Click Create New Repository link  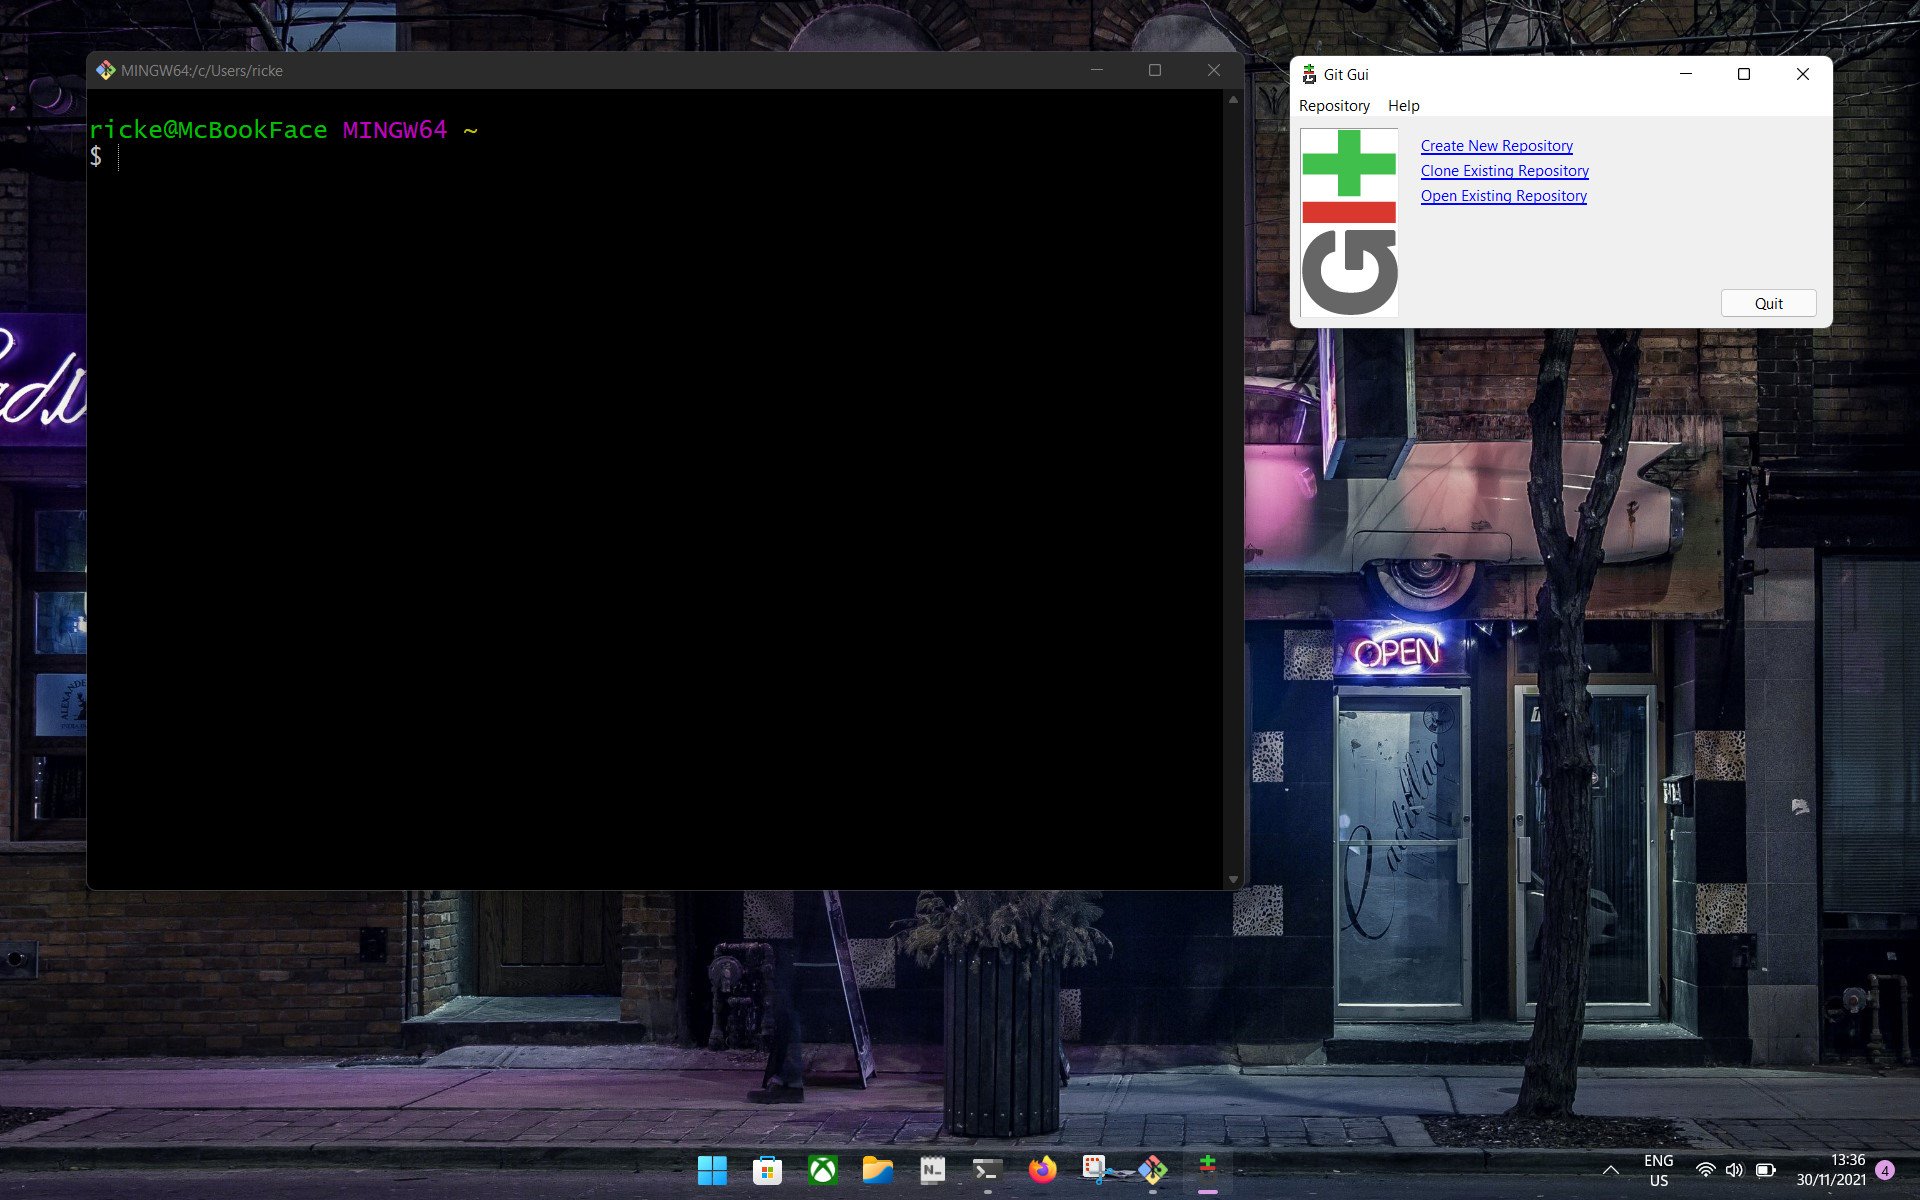pos(1496,145)
